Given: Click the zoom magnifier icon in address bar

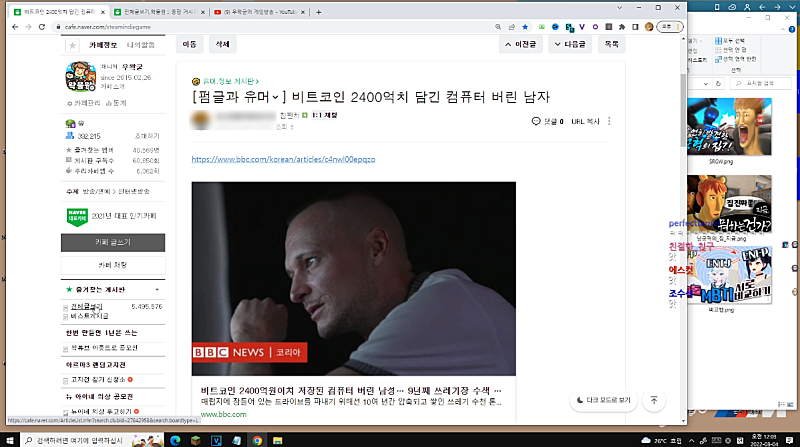Looking at the screenshot, I should point(498,27).
